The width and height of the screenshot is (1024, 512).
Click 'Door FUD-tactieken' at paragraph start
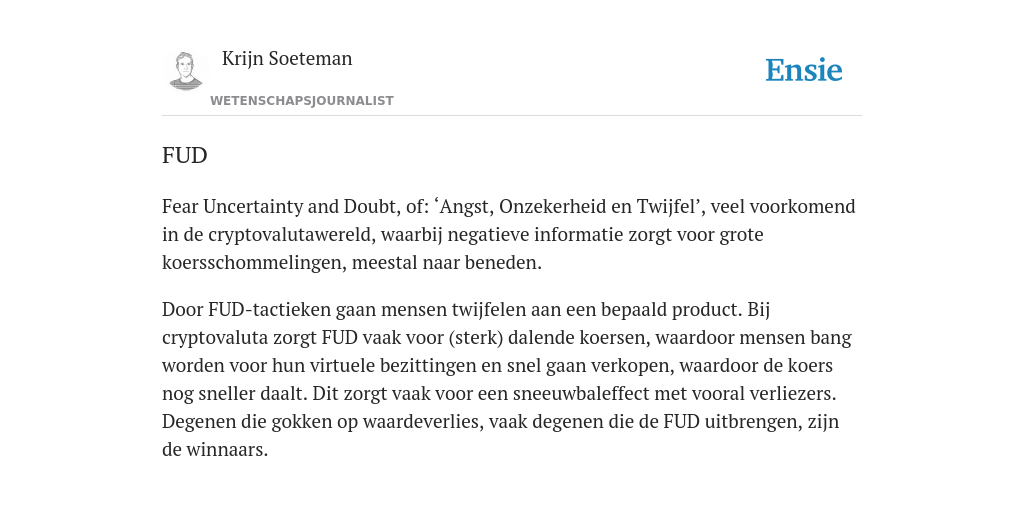(246, 310)
